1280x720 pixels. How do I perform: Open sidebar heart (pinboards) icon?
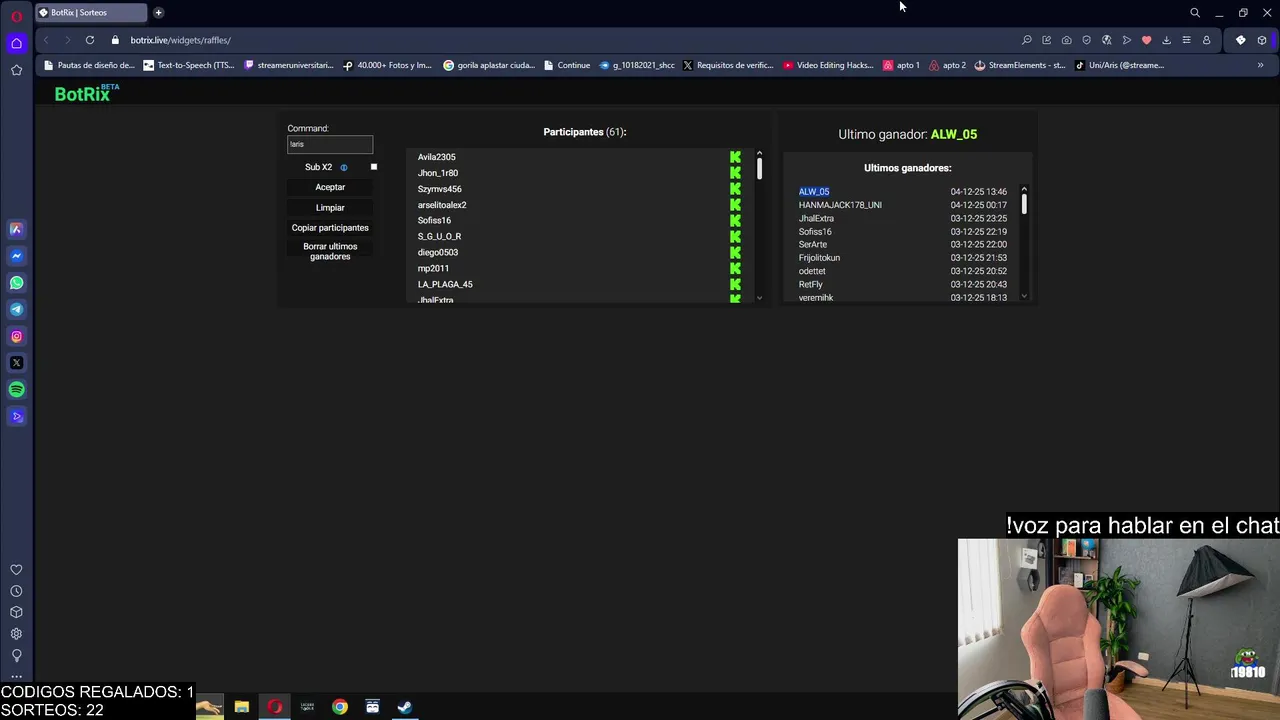click(16, 570)
